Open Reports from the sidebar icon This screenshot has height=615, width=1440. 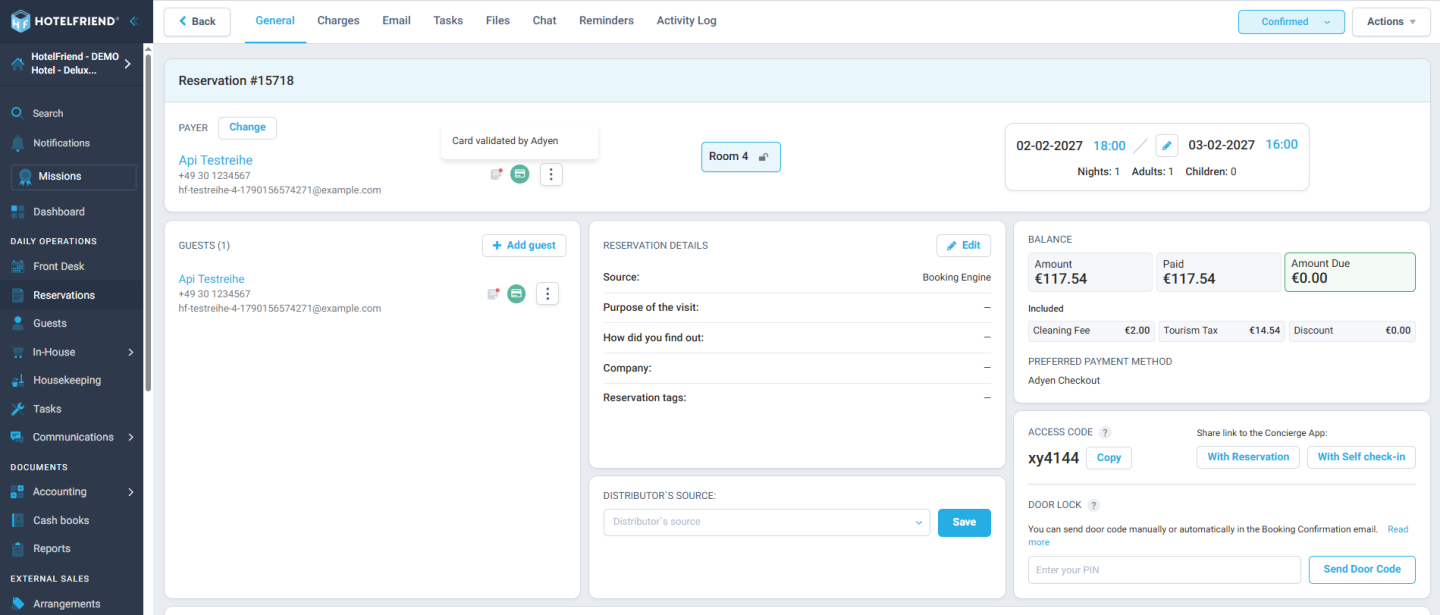pyautogui.click(x=17, y=548)
